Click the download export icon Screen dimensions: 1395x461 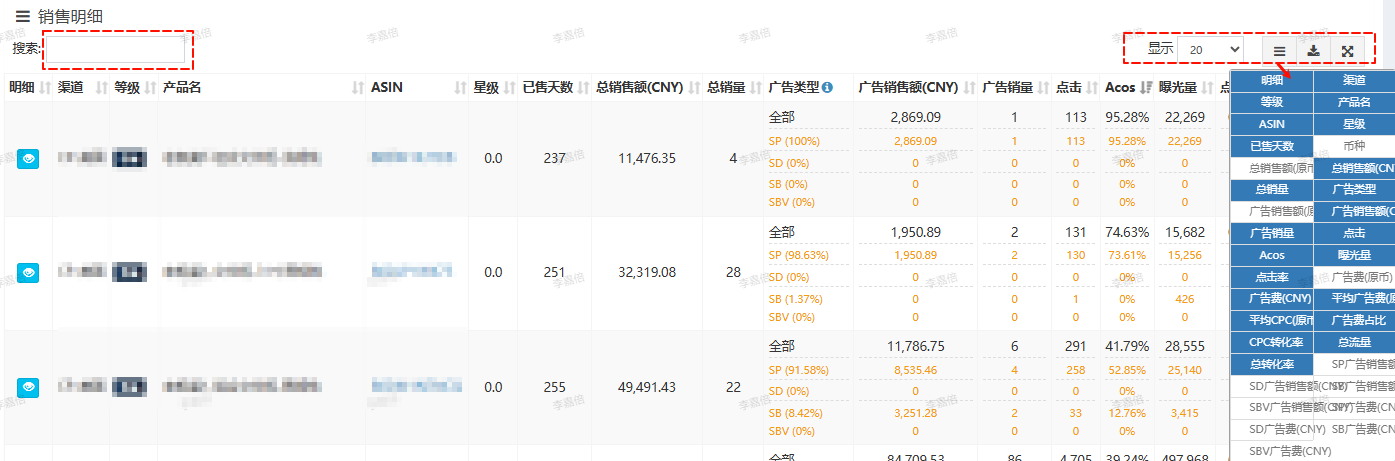point(1313,50)
